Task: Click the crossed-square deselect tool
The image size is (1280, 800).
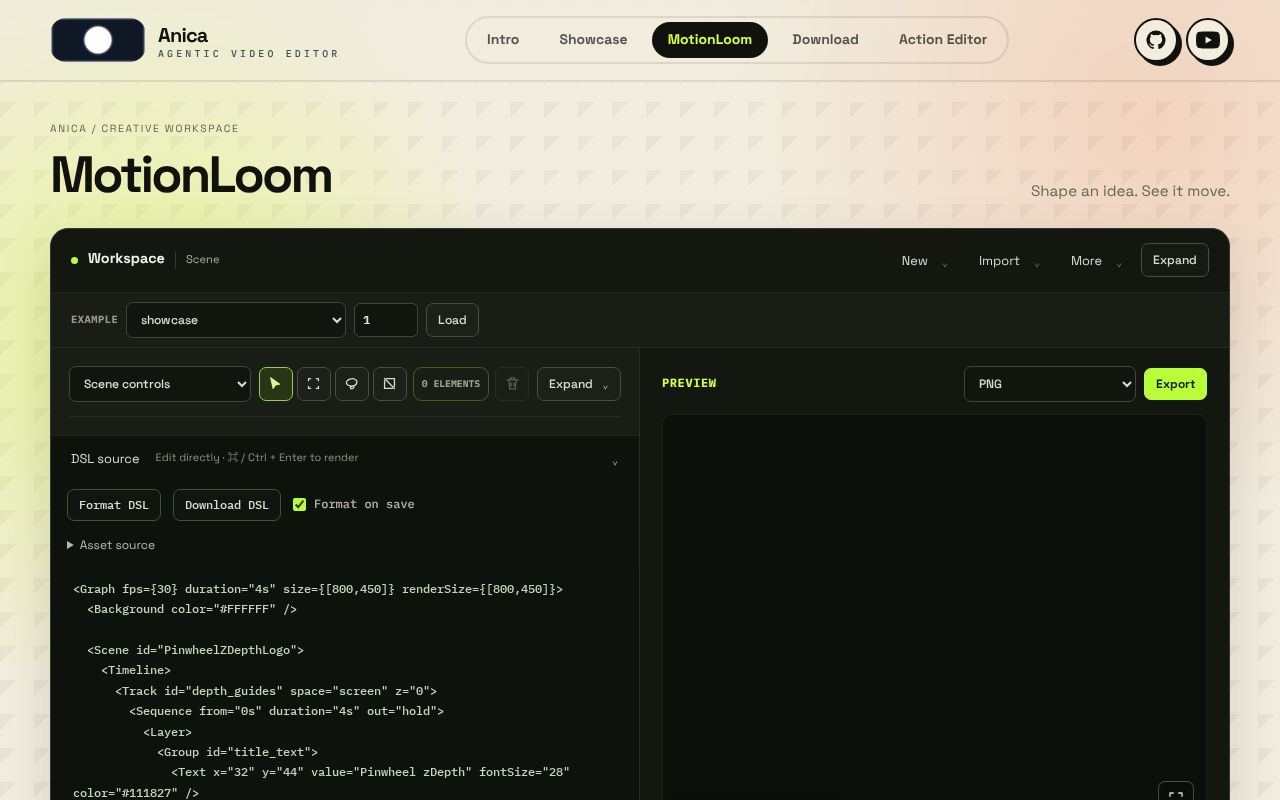Action: (390, 384)
